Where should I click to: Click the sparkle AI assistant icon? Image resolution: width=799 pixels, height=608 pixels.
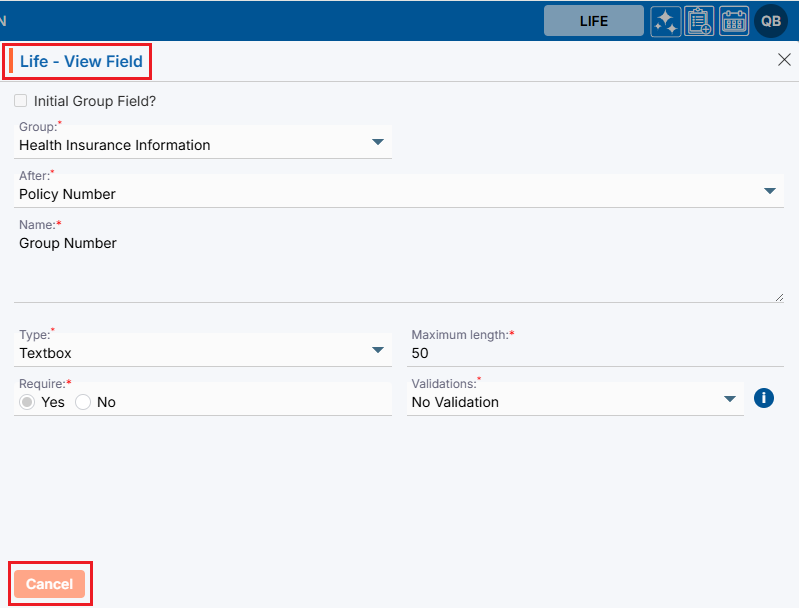[666, 21]
